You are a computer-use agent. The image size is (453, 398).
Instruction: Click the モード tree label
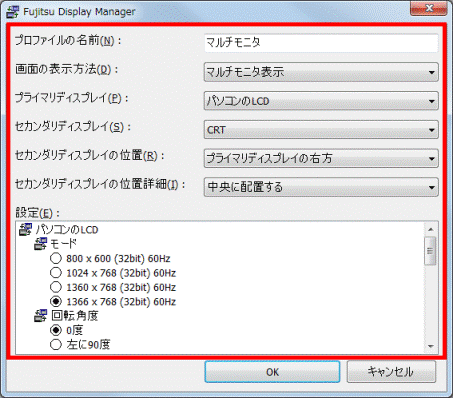coord(63,244)
